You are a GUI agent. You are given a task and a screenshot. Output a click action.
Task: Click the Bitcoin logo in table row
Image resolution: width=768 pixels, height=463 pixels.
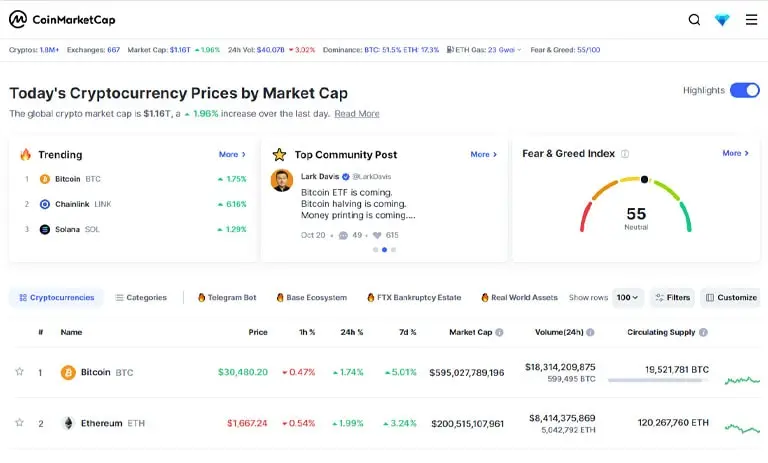coord(68,372)
